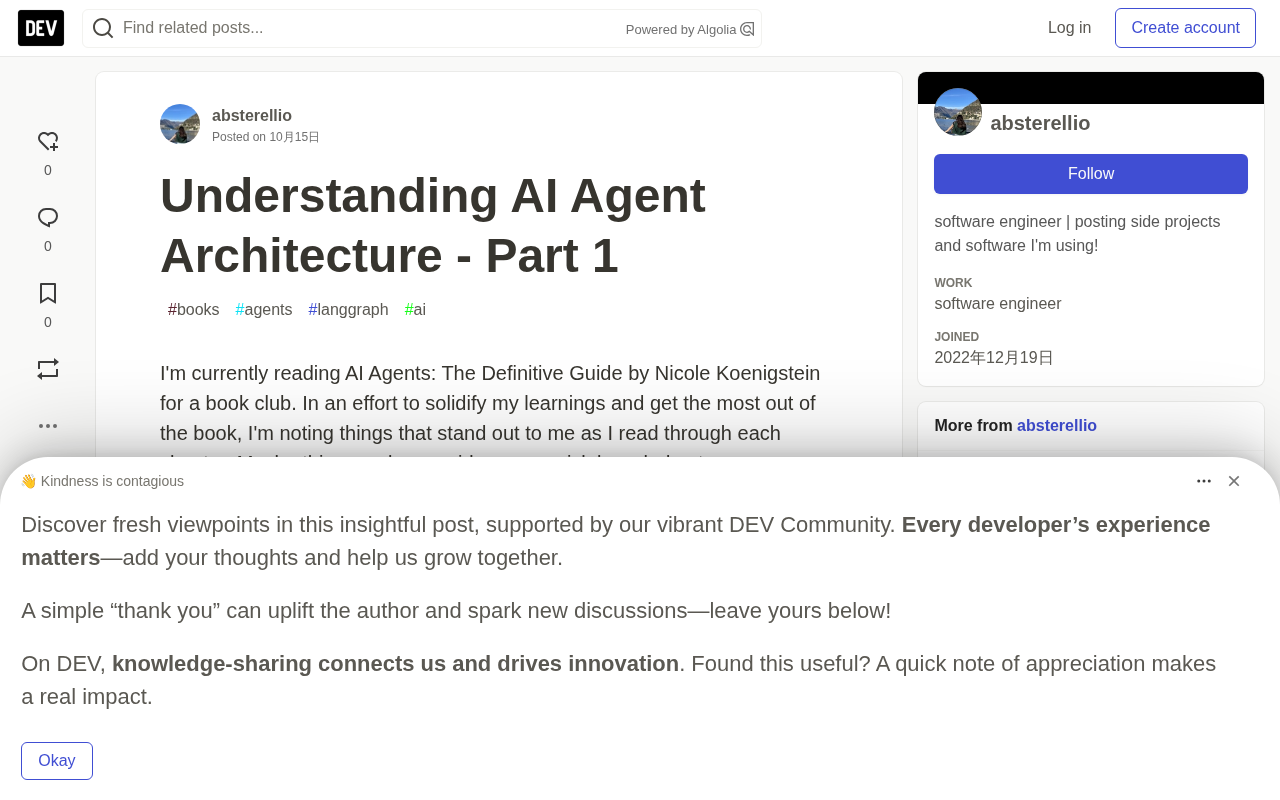The width and height of the screenshot is (1280, 800).
Task: Open absterellio name in profile card
Action: [x=1040, y=123]
